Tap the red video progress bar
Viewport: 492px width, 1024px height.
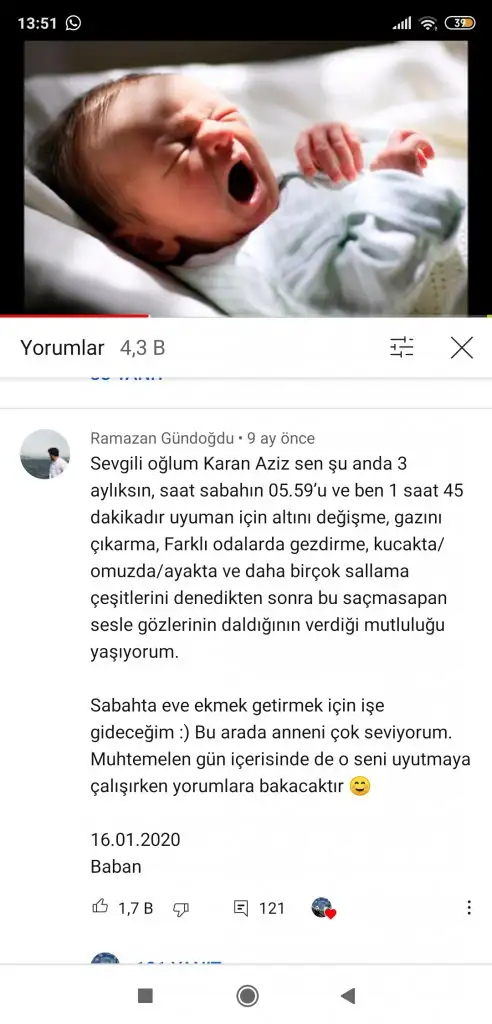click(74, 316)
